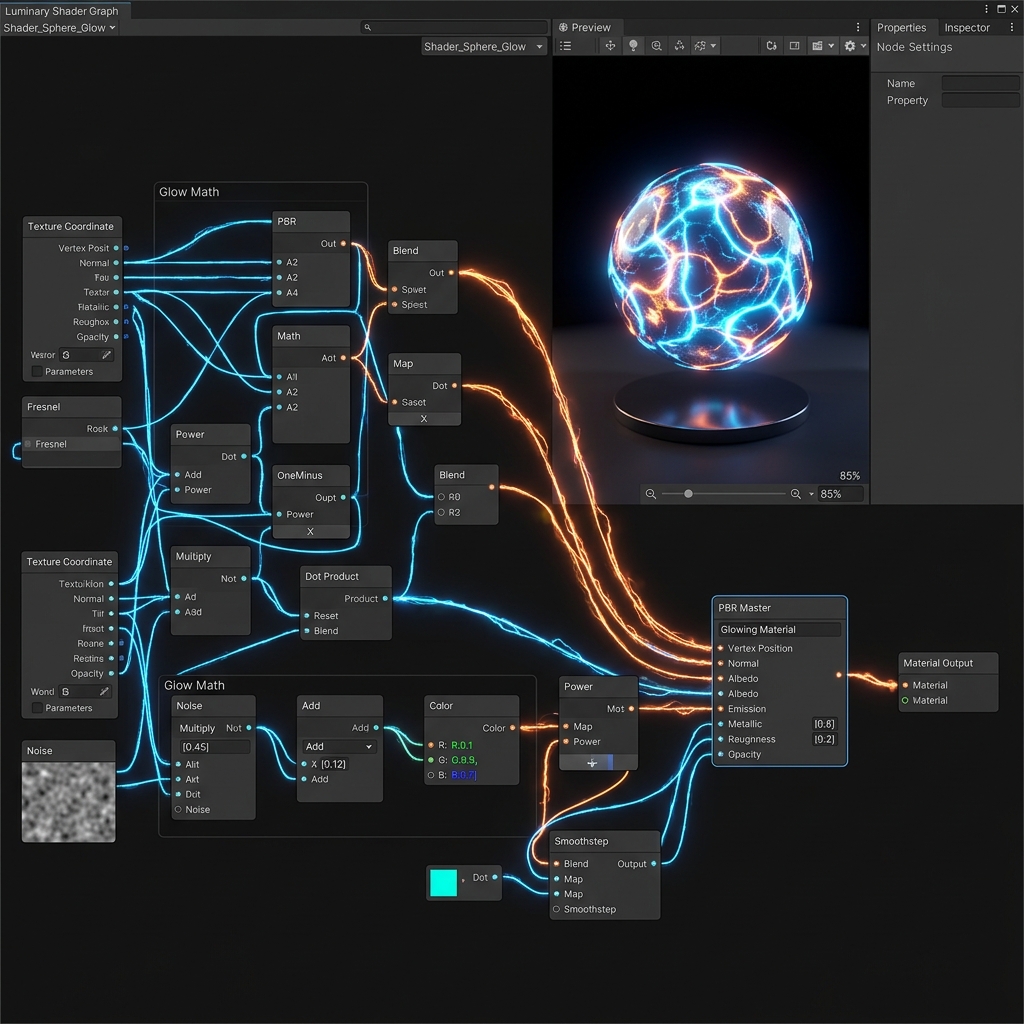The image size is (1024, 1024).
Task: Switch to the Inspector tab
Action: click(x=967, y=27)
